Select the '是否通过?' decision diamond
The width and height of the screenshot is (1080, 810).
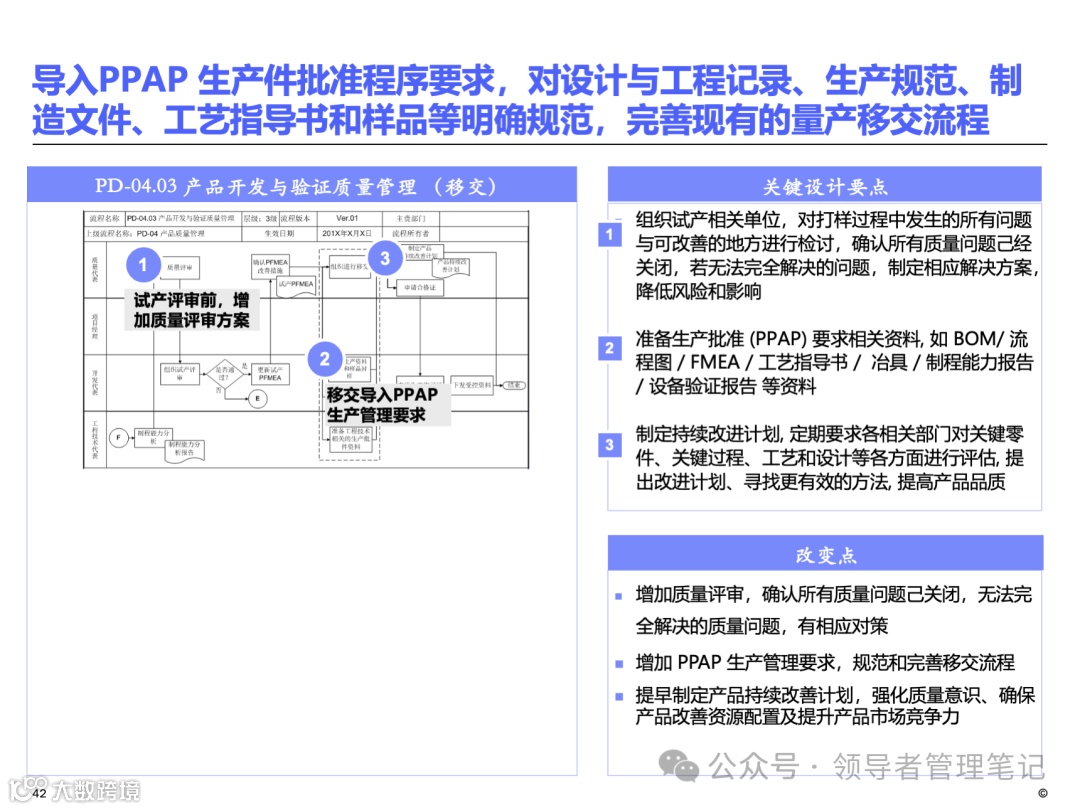[225, 373]
